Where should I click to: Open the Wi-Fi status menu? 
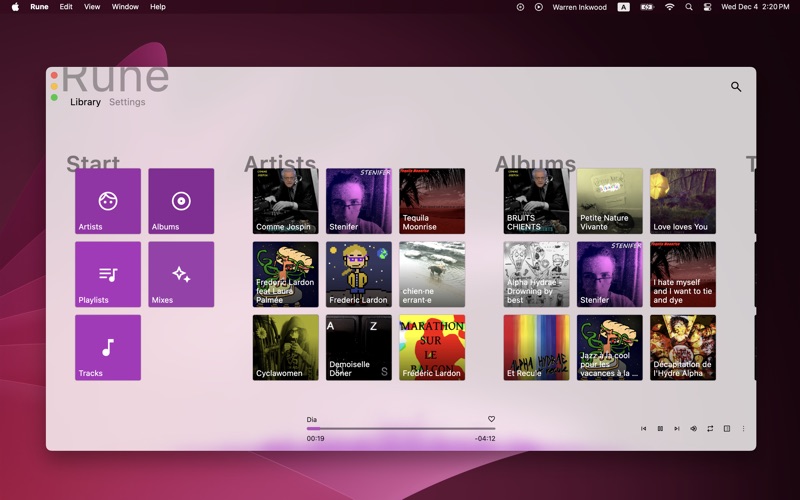tap(669, 7)
